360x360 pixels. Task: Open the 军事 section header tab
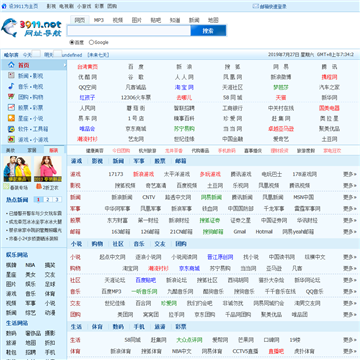[139, 161]
